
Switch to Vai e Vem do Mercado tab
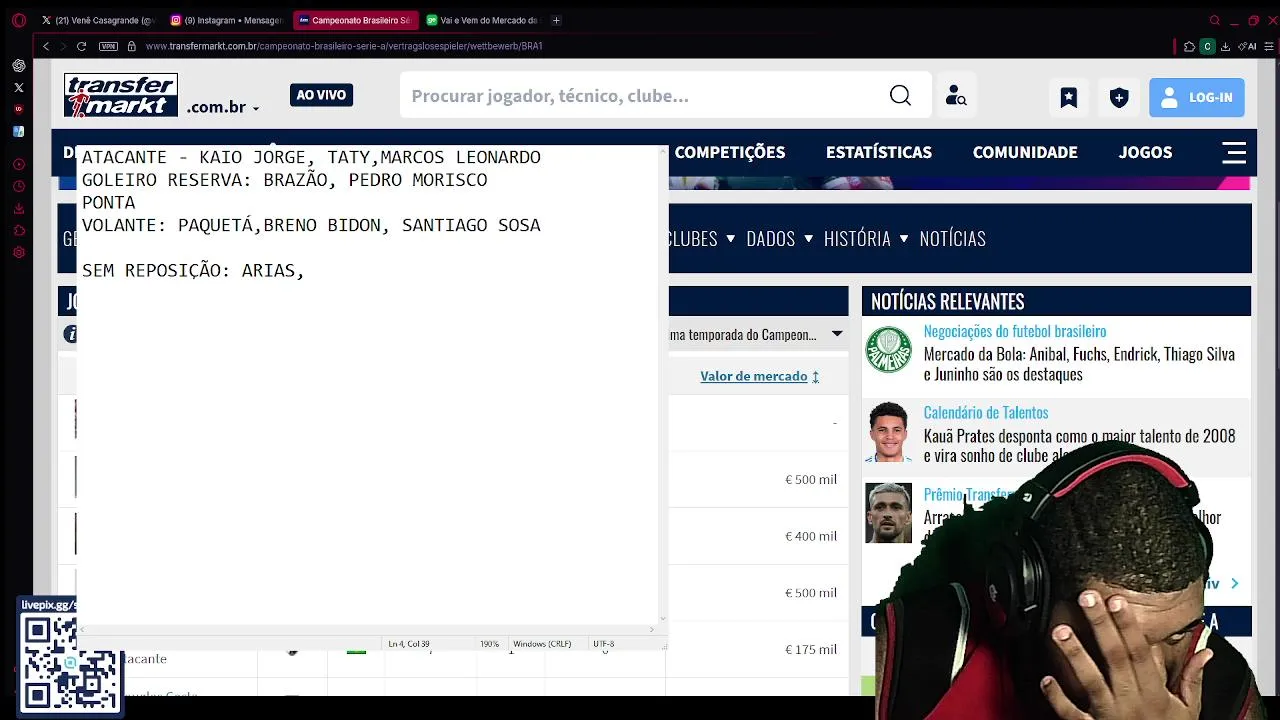(483, 20)
